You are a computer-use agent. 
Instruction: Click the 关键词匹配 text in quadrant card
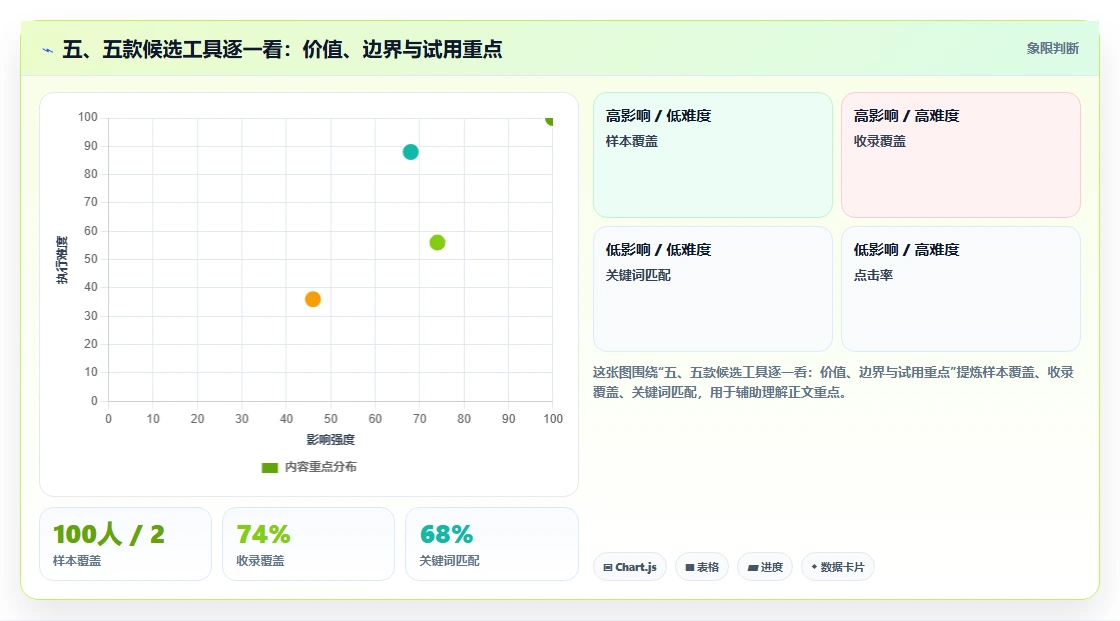[639, 275]
